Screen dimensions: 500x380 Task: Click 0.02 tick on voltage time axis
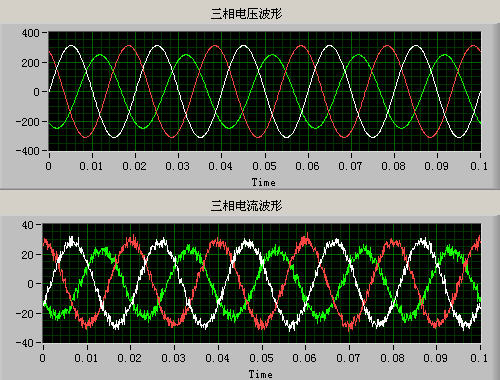pyautogui.click(x=134, y=166)
